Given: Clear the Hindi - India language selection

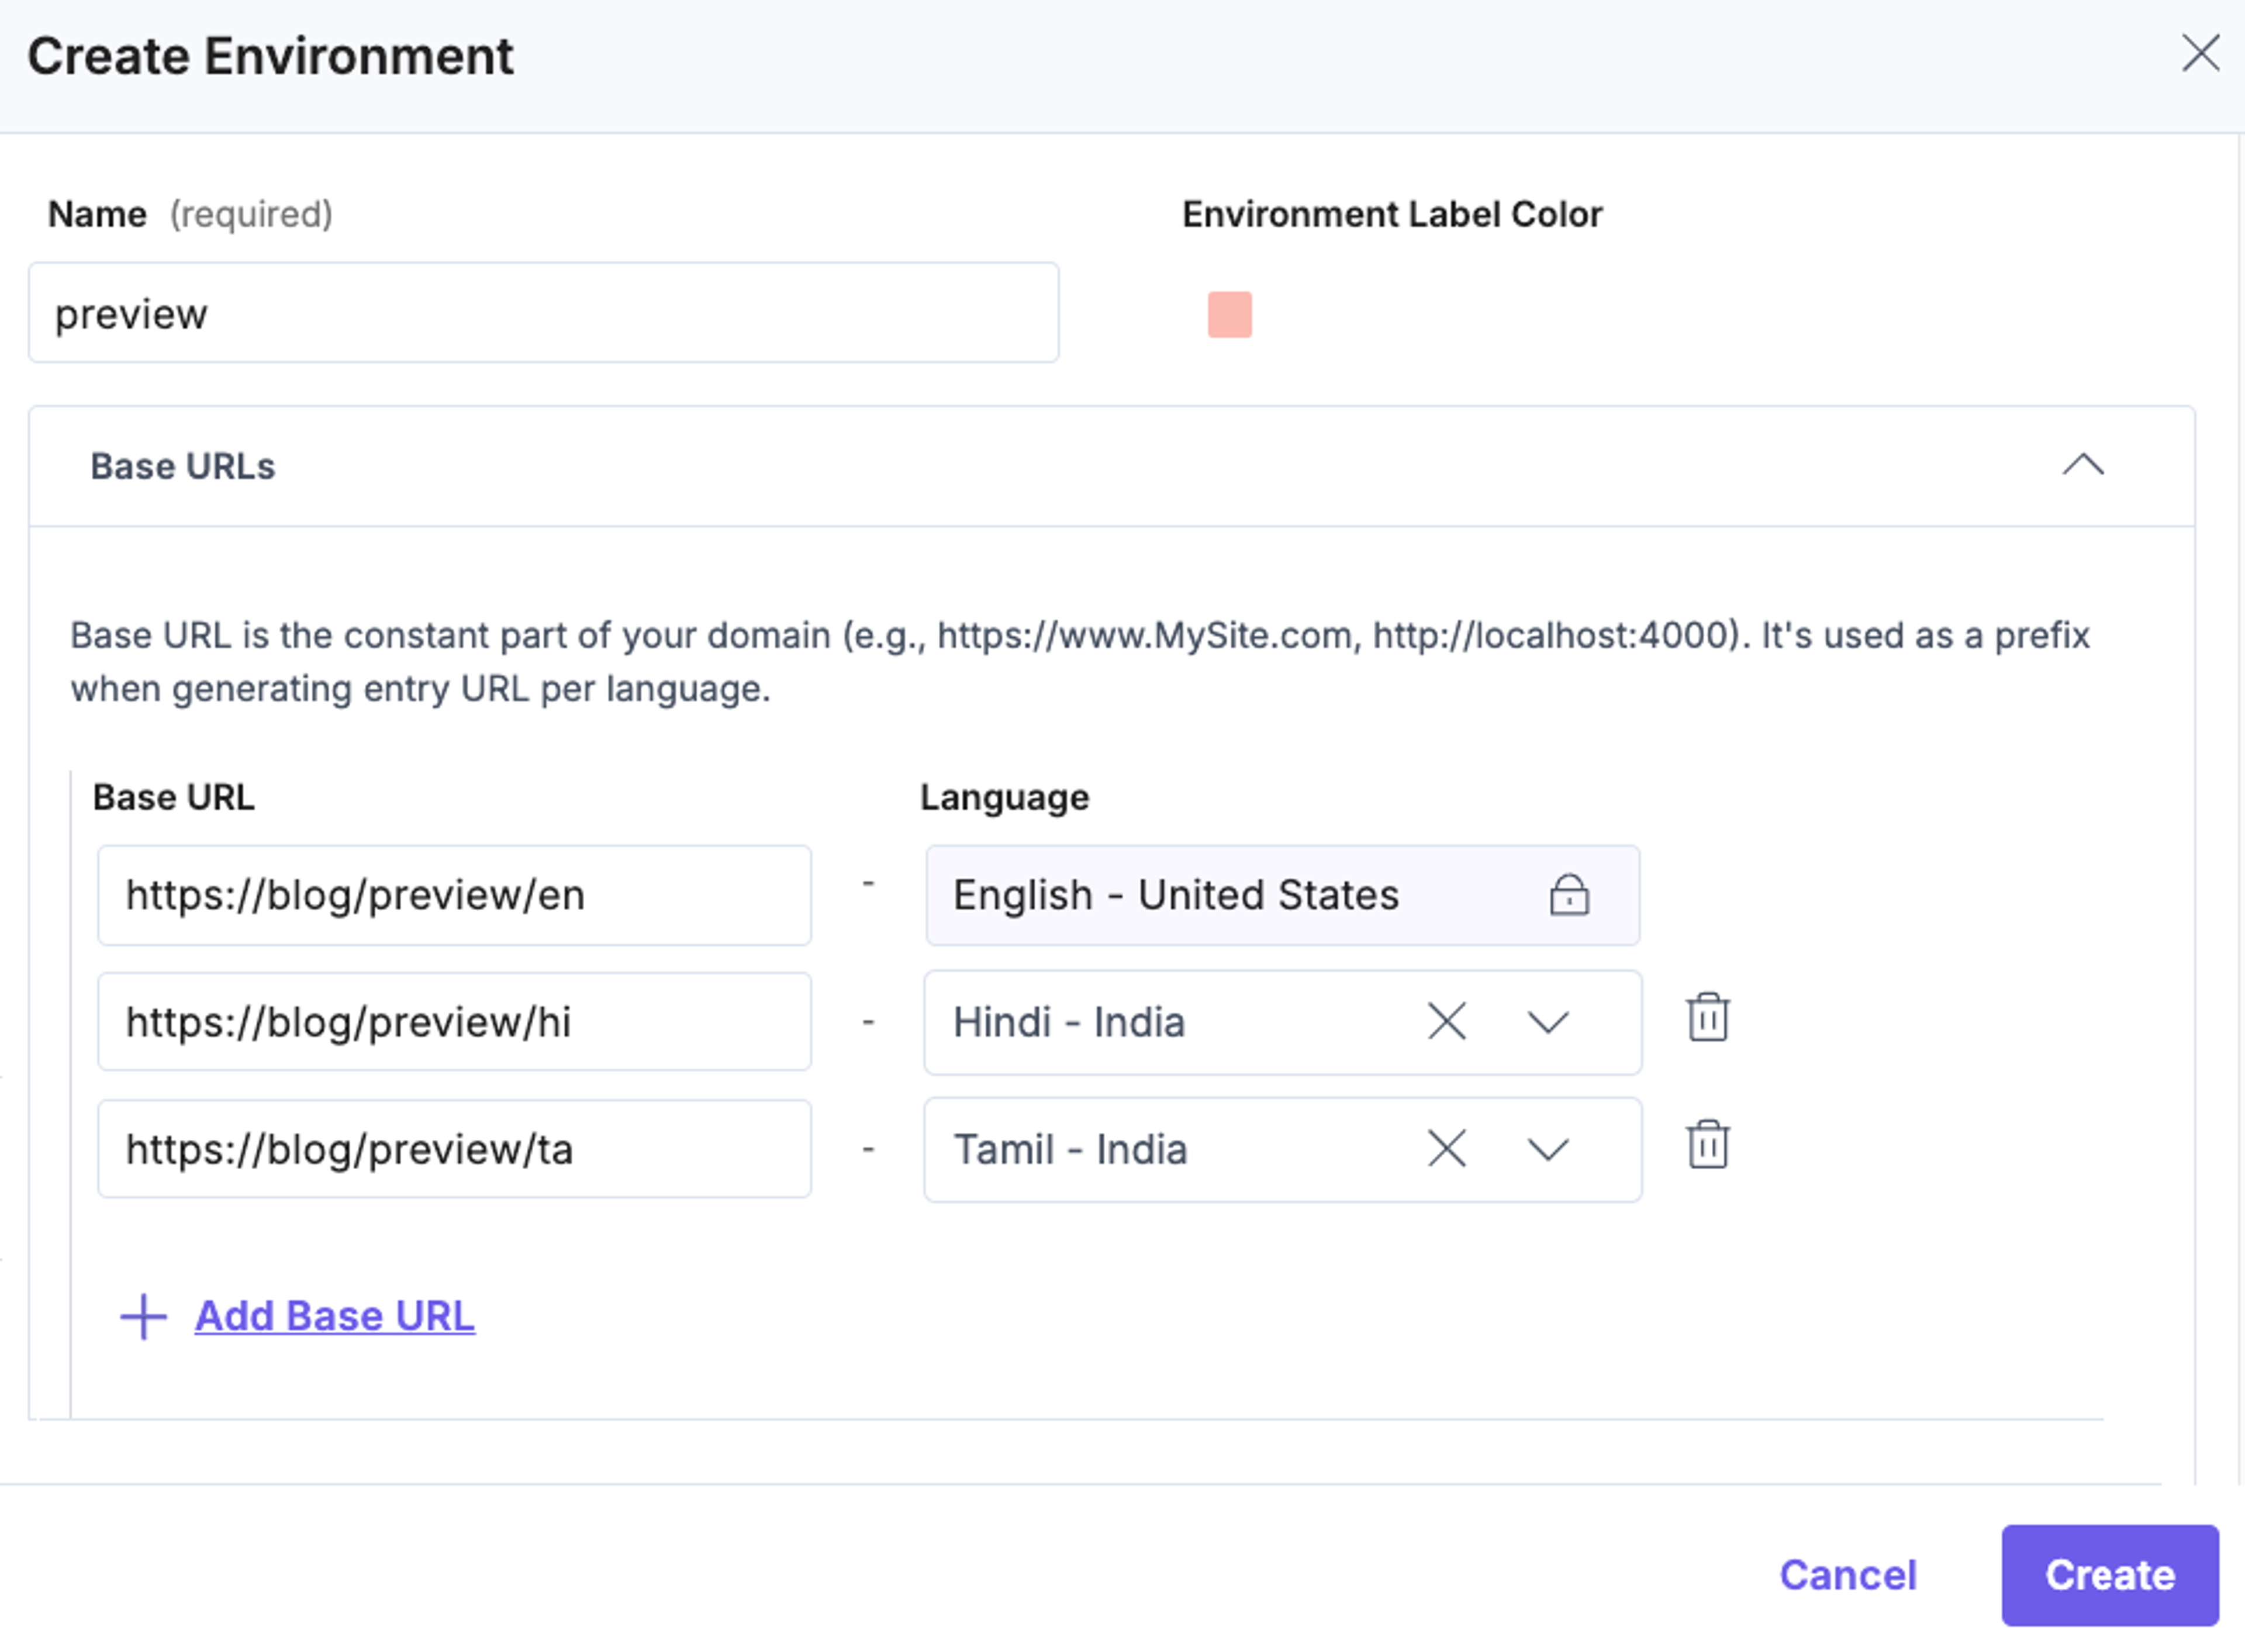Looking at the screenshot, I should tap(1447, 1022).
